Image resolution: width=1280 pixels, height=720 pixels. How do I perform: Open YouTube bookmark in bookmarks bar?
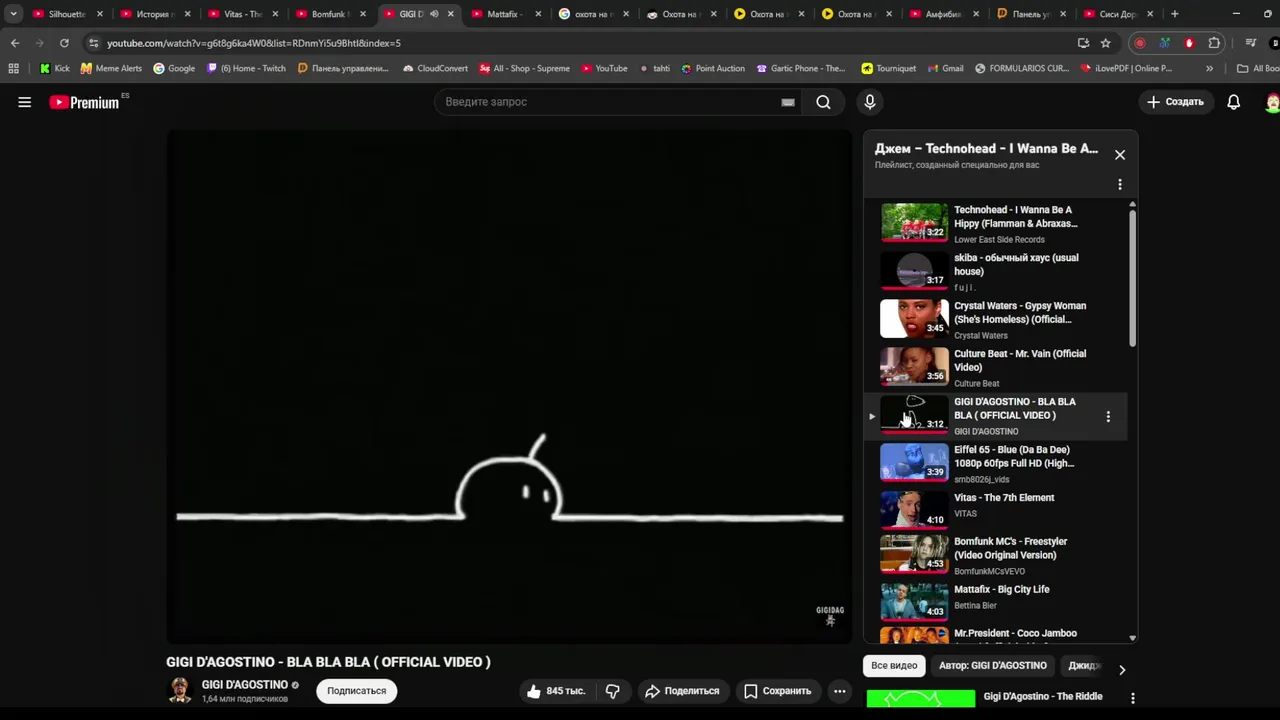pyautogui.click(x=603, y=68)
